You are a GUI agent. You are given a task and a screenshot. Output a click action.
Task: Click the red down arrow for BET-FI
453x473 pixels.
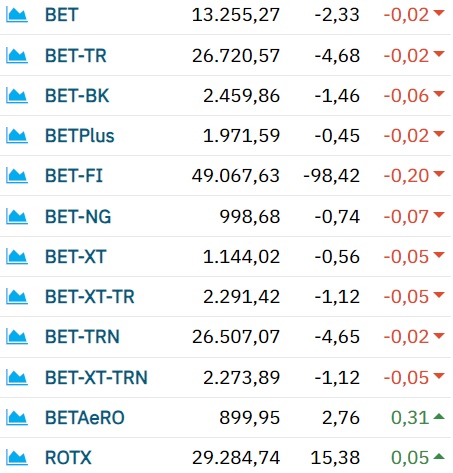[x=439, y=174]
